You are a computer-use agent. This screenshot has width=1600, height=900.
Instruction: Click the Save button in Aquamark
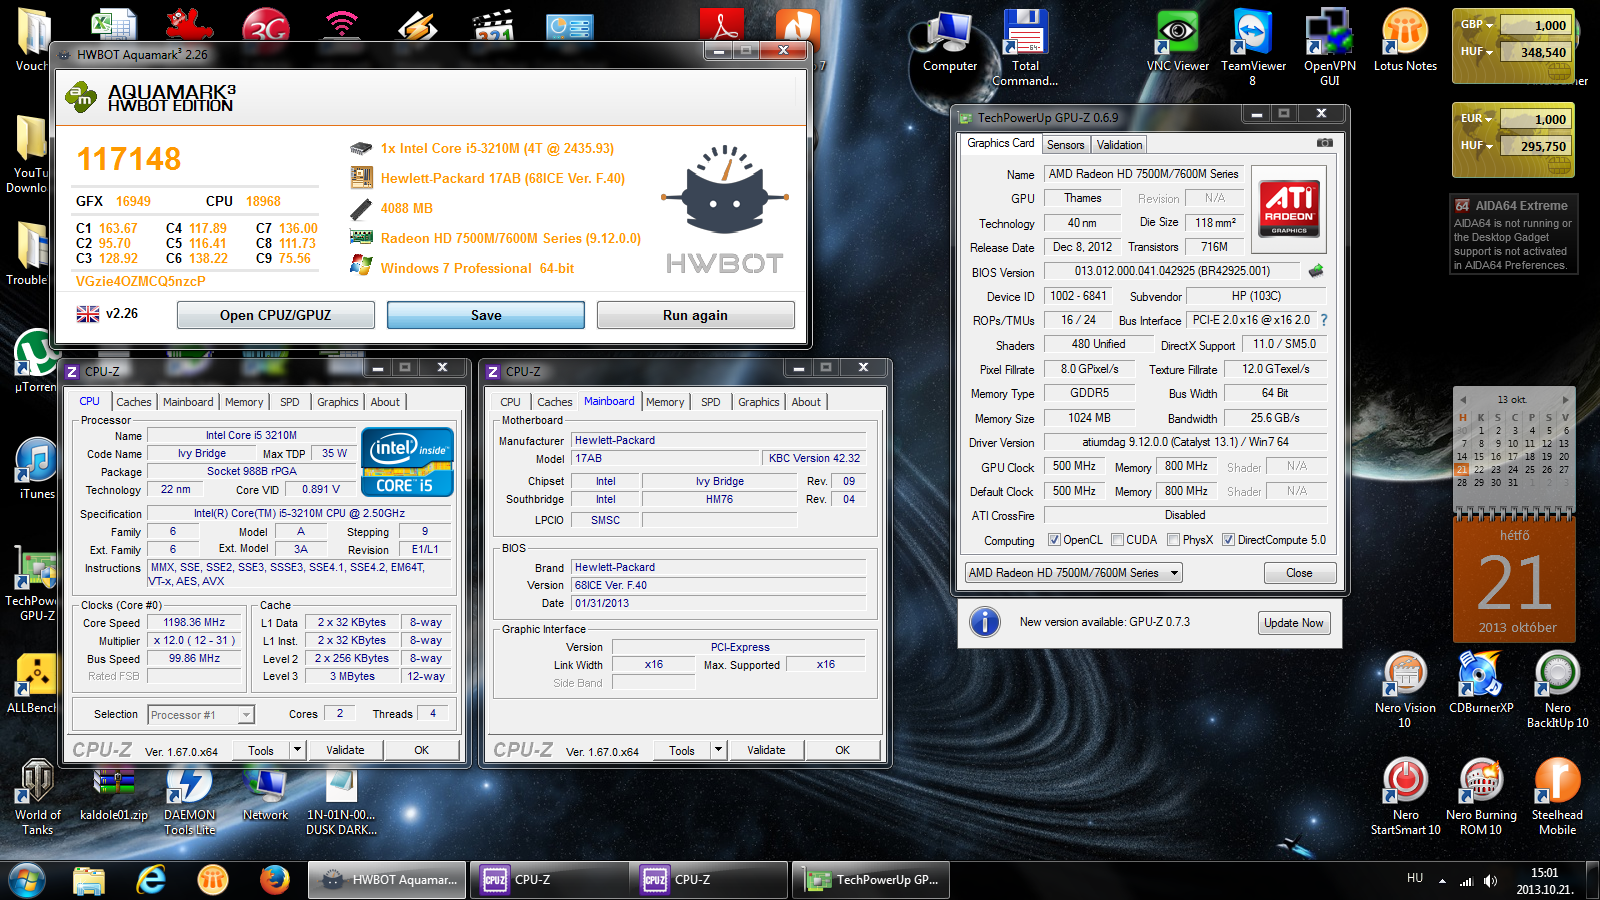tap(486, 315)
